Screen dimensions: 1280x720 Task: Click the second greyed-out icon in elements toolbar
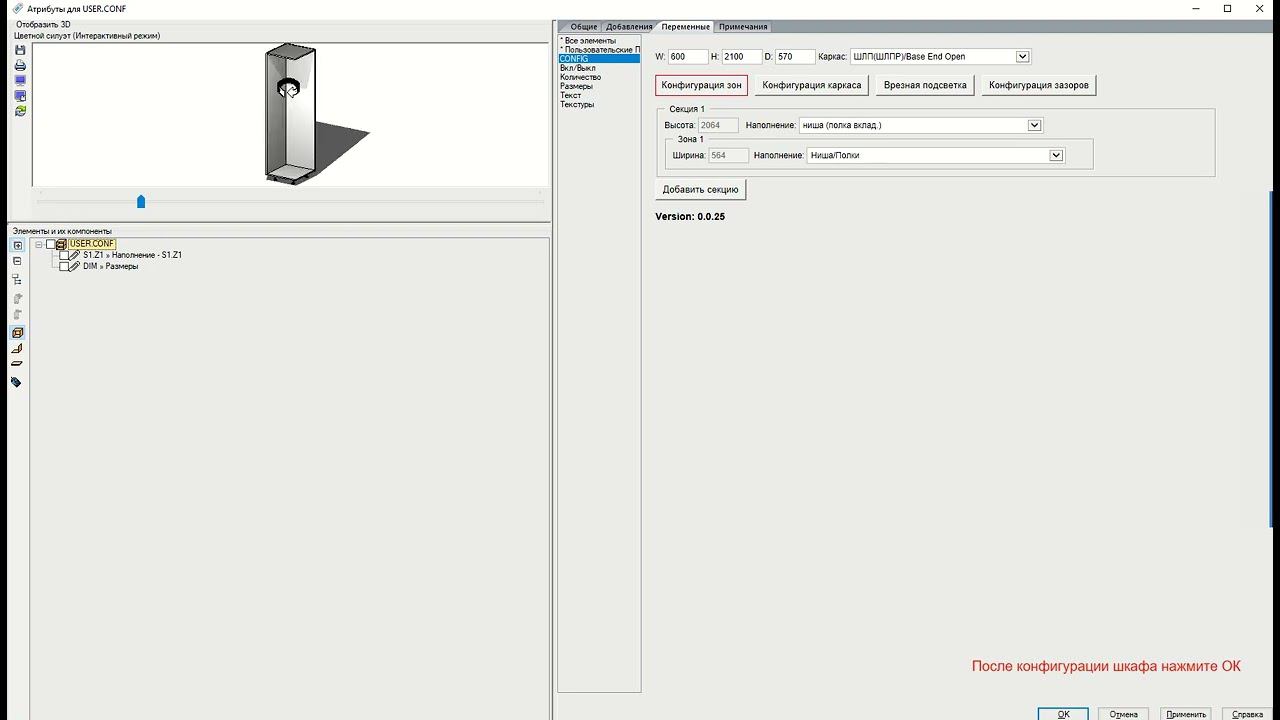pos(17,315)
